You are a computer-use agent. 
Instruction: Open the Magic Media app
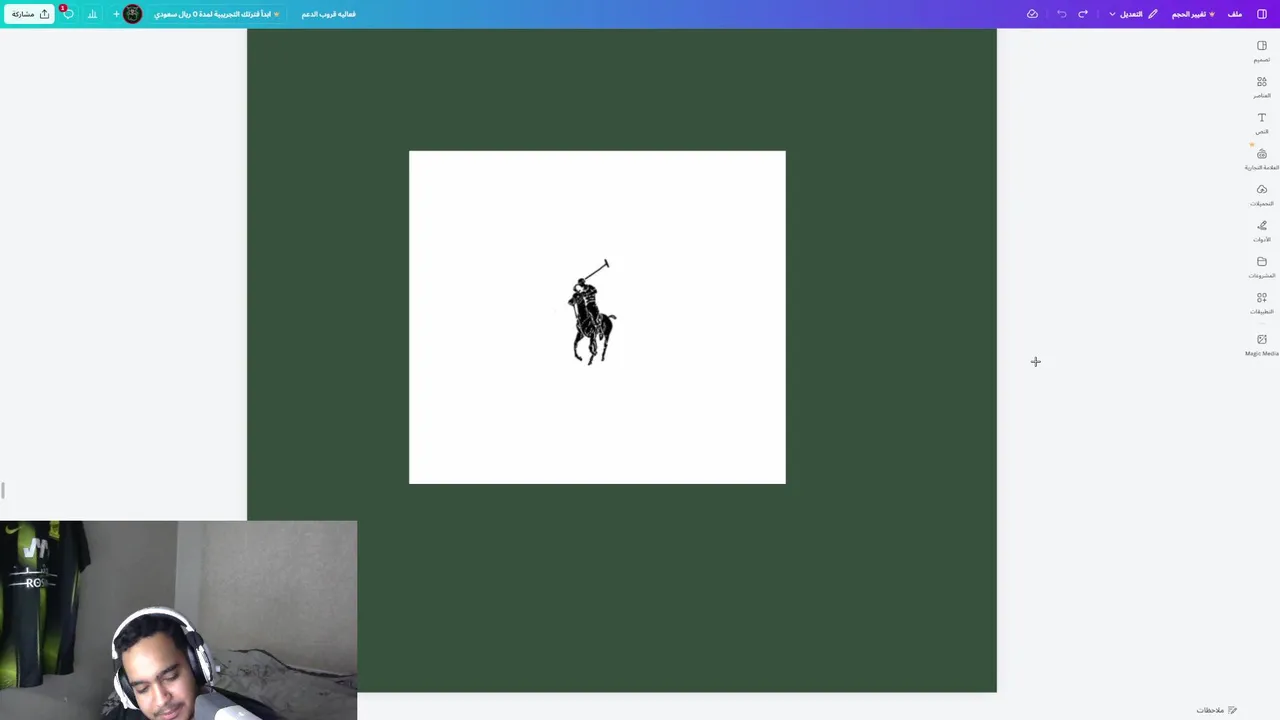pos(1261,345)
